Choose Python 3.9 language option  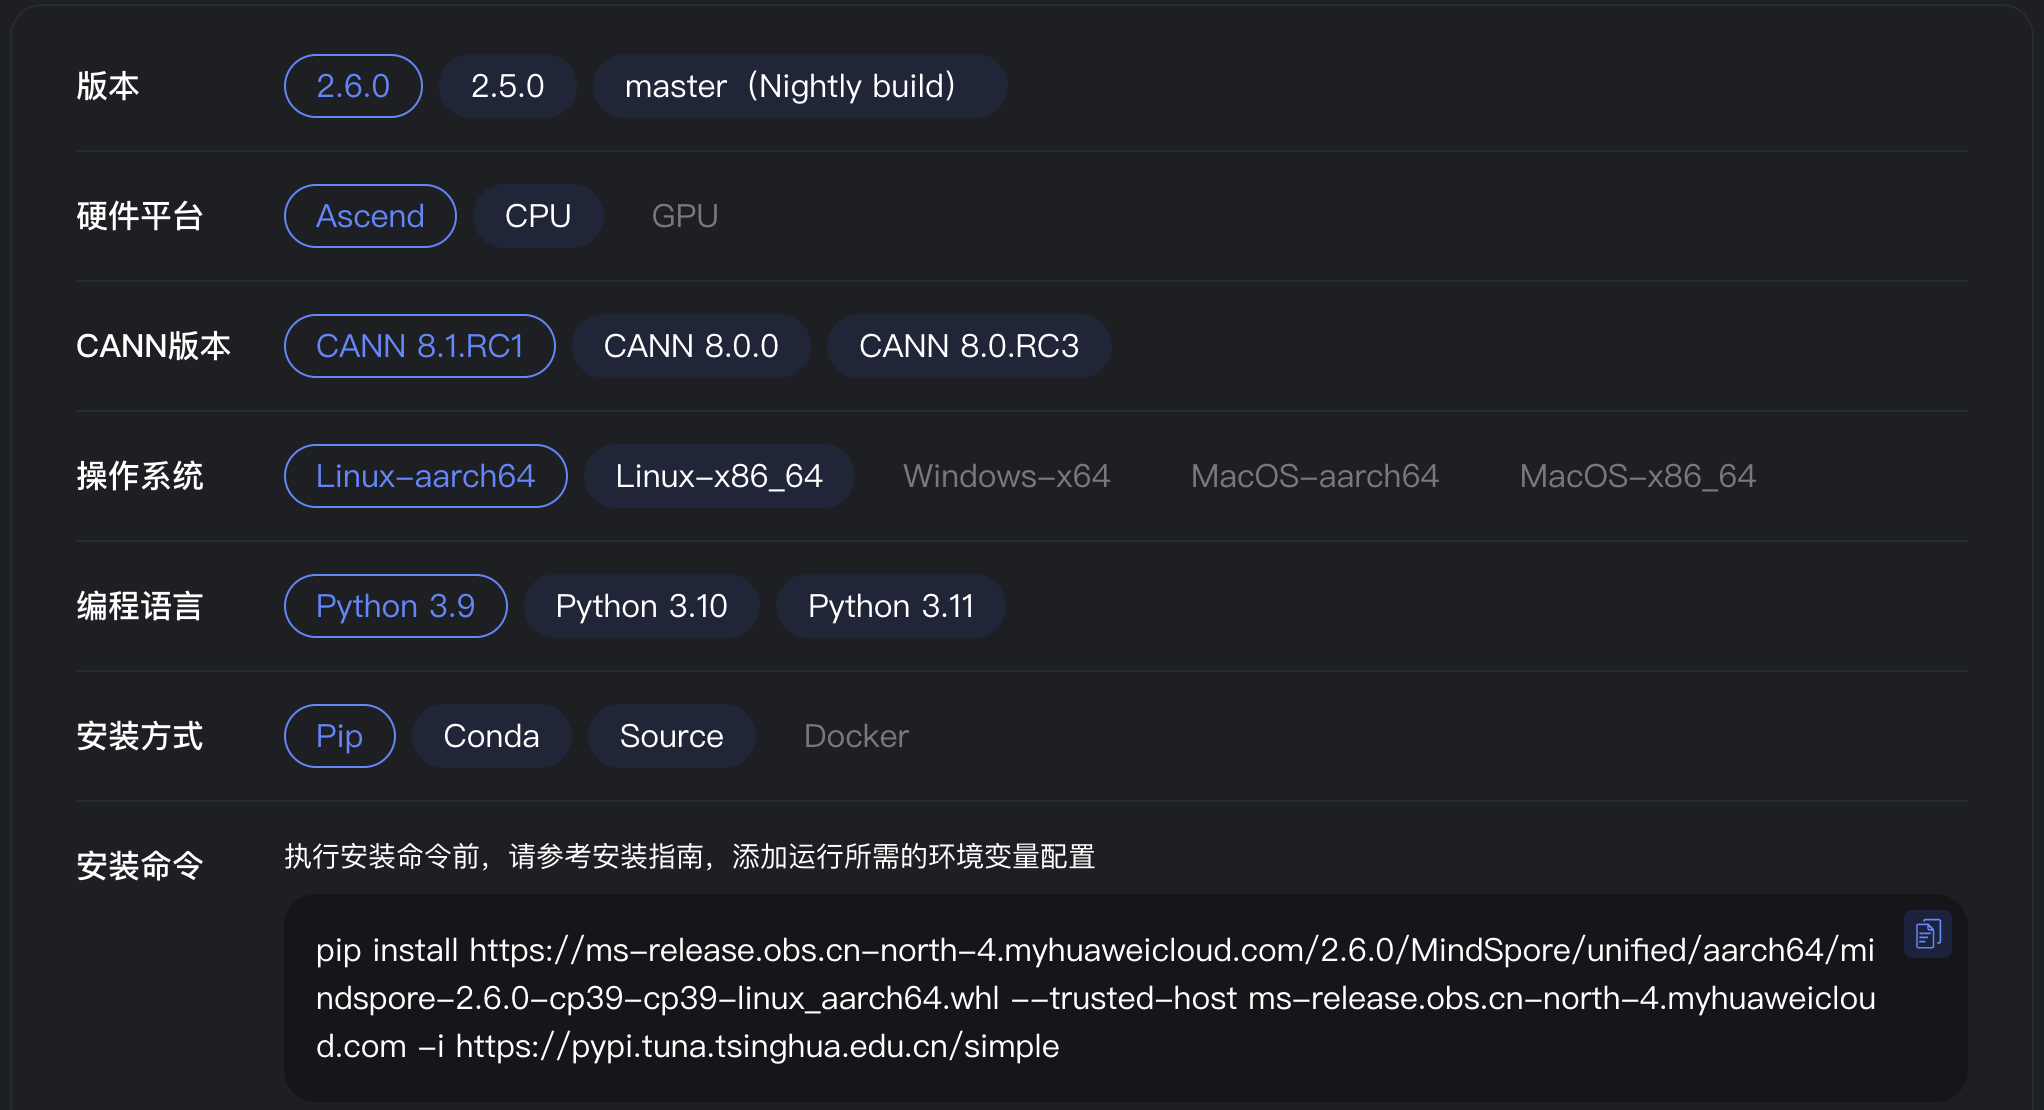pos(395,606)
